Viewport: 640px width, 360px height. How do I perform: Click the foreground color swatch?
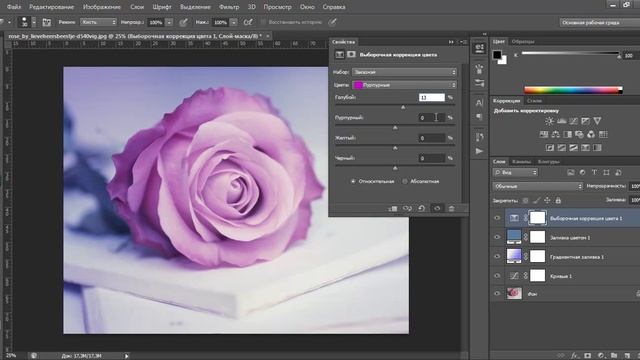tap(497, 55)
